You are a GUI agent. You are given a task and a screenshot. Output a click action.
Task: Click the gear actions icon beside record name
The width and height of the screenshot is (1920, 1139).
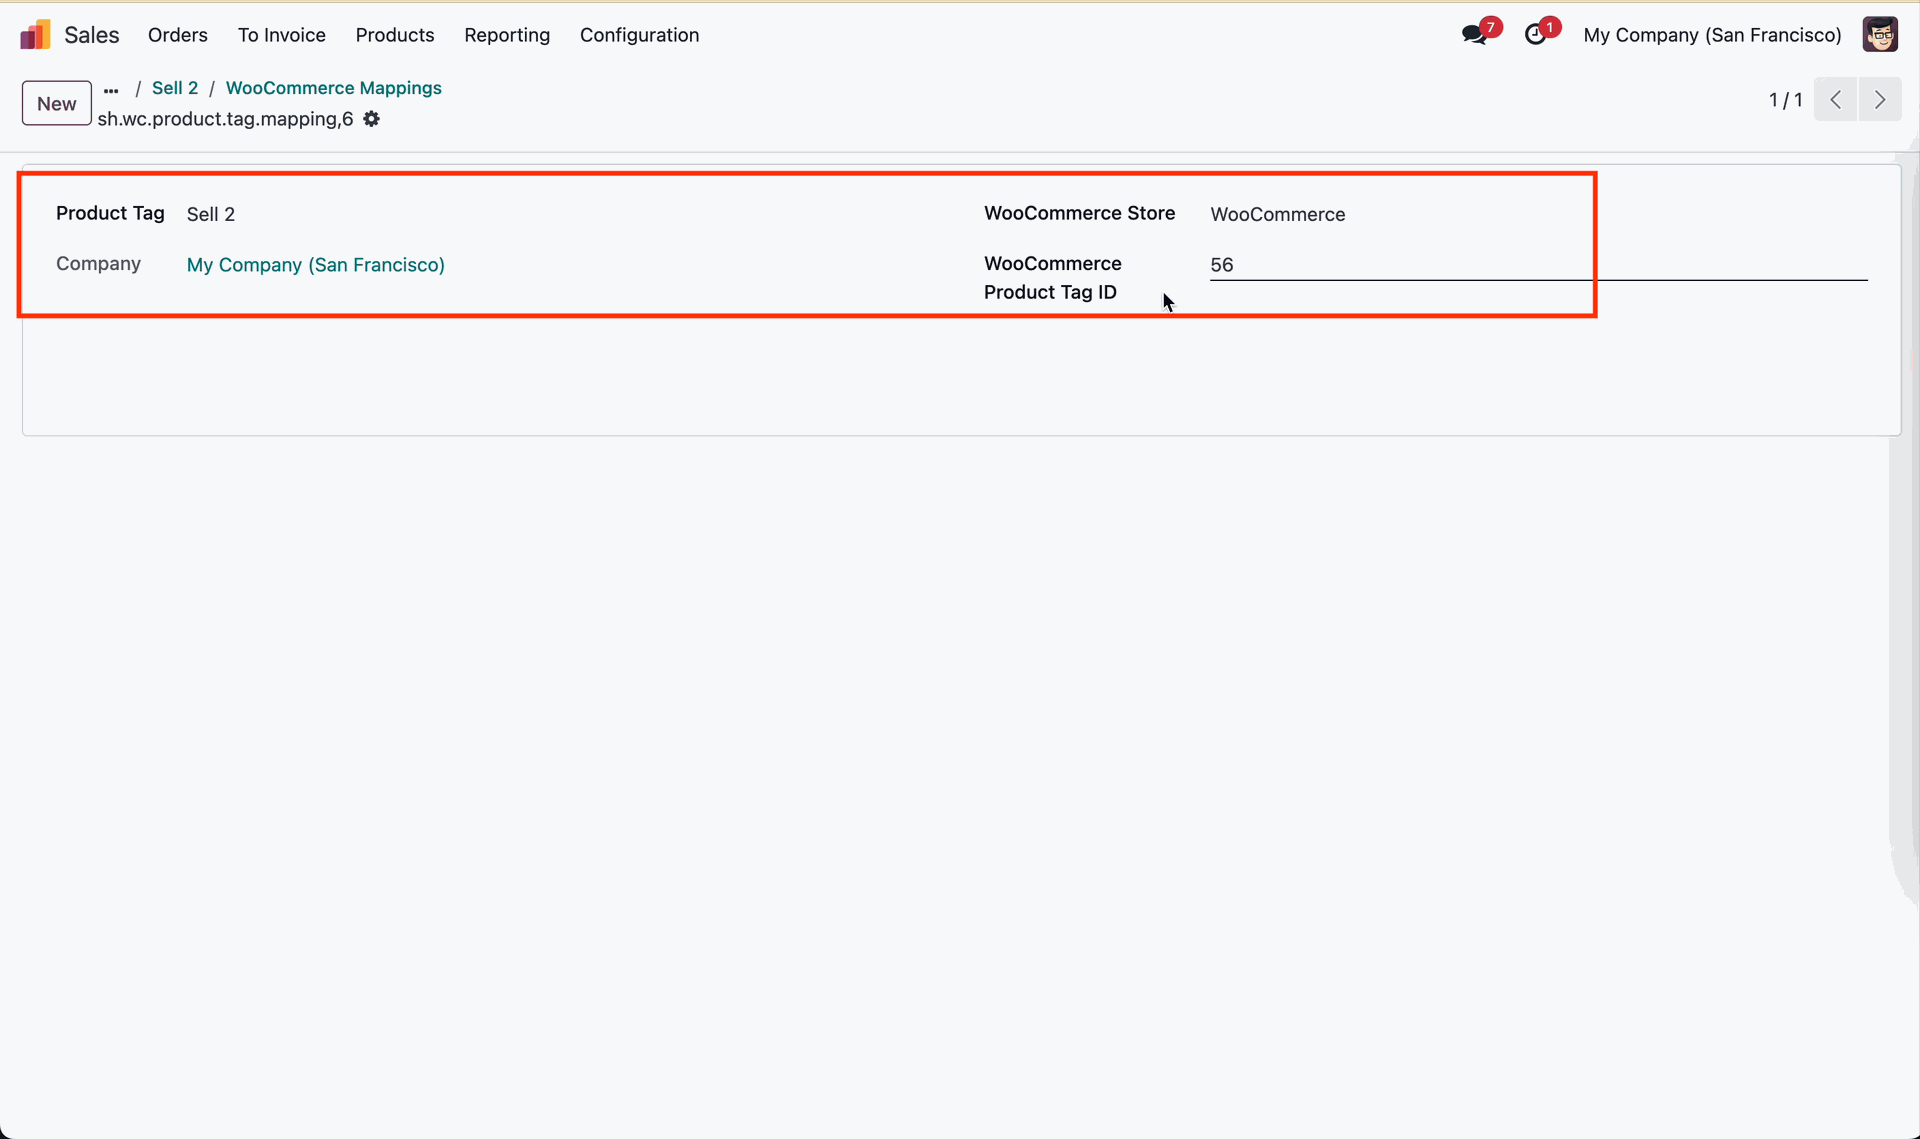coord(372,119)
